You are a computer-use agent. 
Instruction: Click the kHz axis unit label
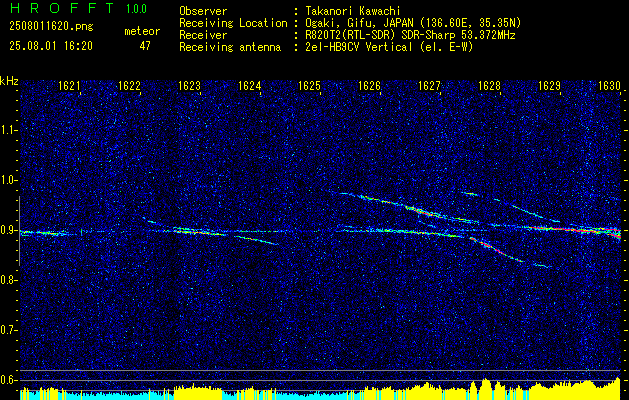point(9,81)
